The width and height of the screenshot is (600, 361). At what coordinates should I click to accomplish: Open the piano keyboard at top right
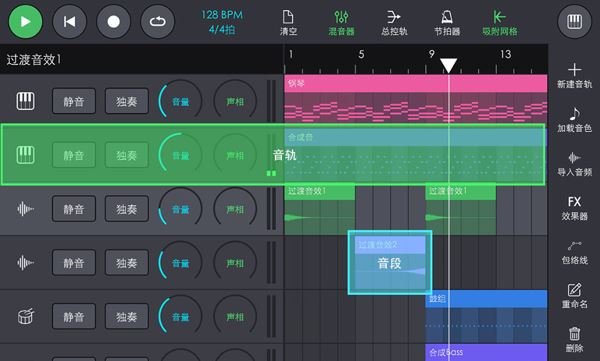click(574, 21)
